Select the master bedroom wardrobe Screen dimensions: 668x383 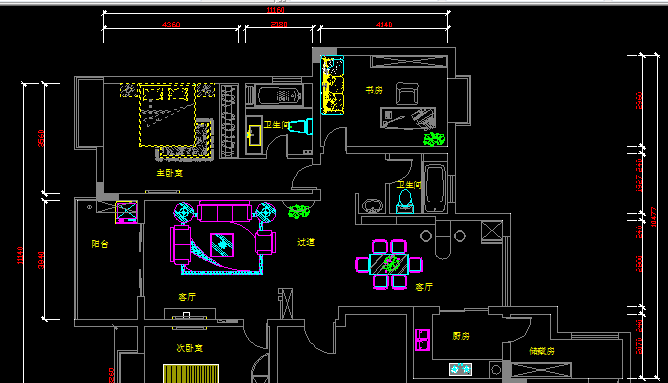click(229, 121)
